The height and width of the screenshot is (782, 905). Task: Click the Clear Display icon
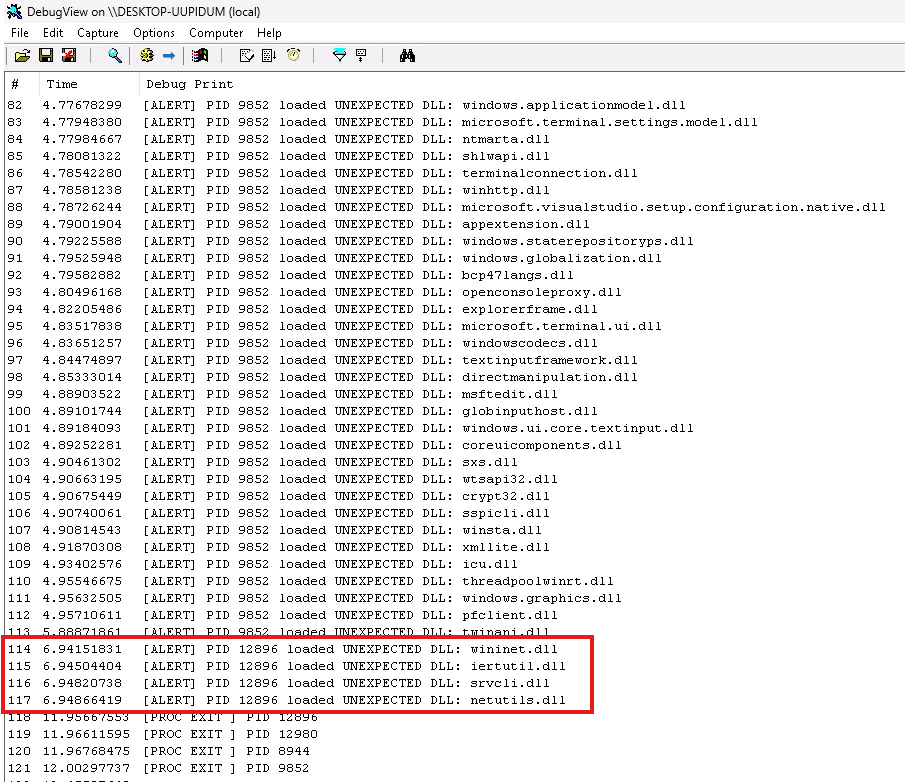247,56
